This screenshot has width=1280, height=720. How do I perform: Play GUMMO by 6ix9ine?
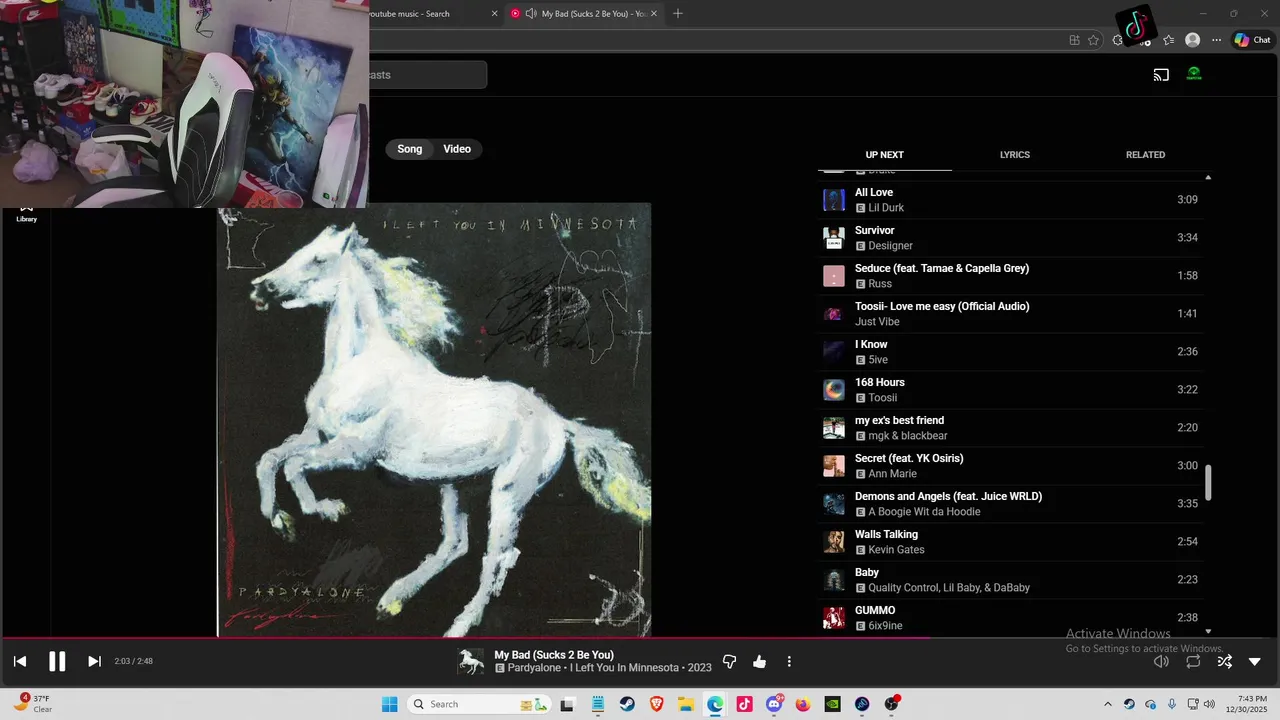[1010, 618]
